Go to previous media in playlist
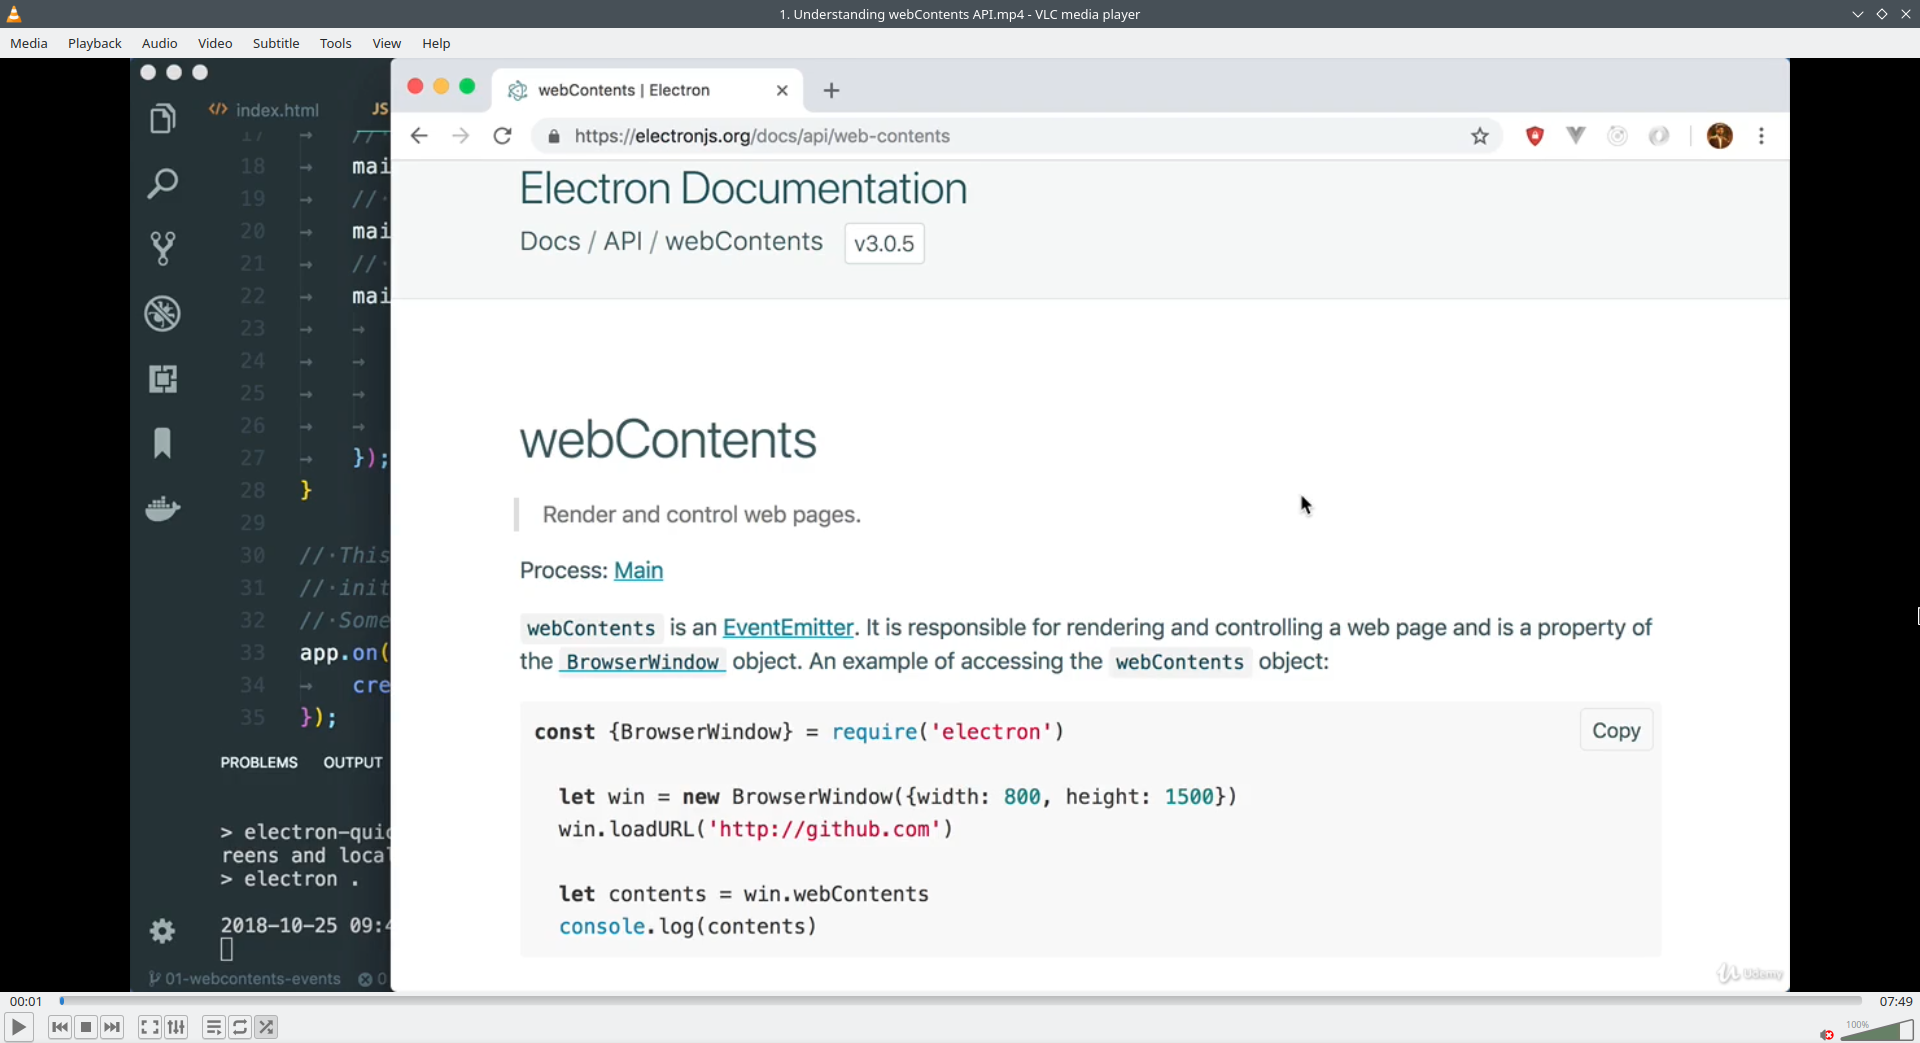This screenshot has height=1043, width=1920. [60, 1027]
